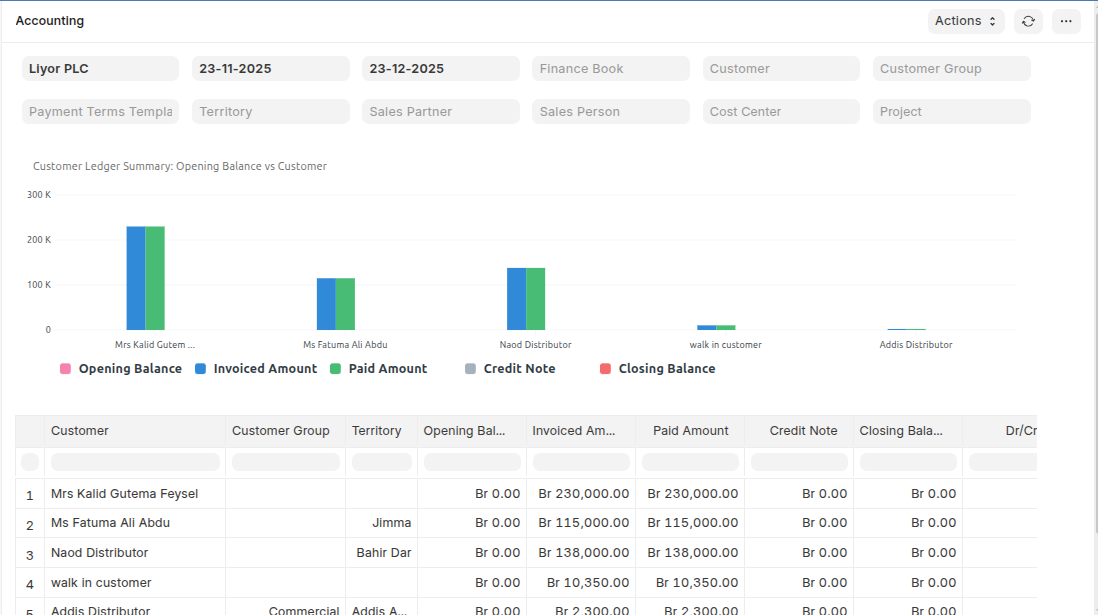The width and height of the screenshot is (1098, 615).
Task: Click the Sales Person filter field
Action: pos(610,112)
